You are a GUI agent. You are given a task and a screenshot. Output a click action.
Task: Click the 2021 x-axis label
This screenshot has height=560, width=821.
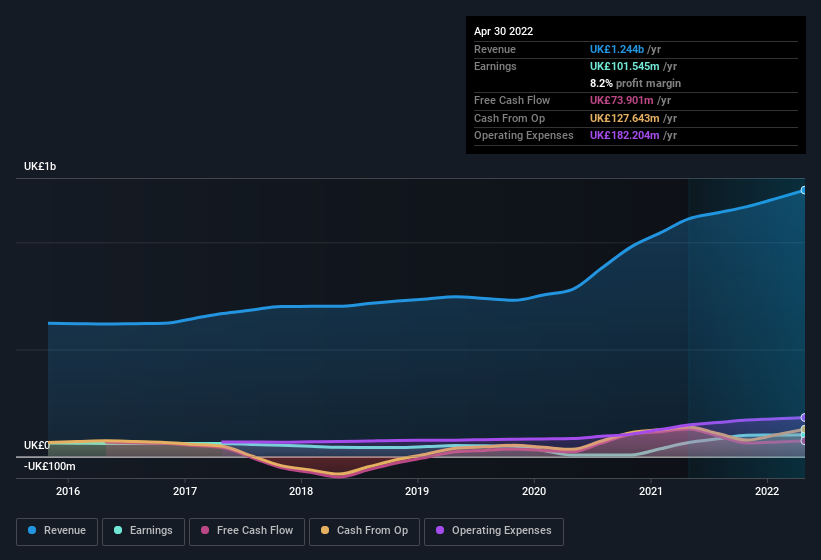coord(651,491)
